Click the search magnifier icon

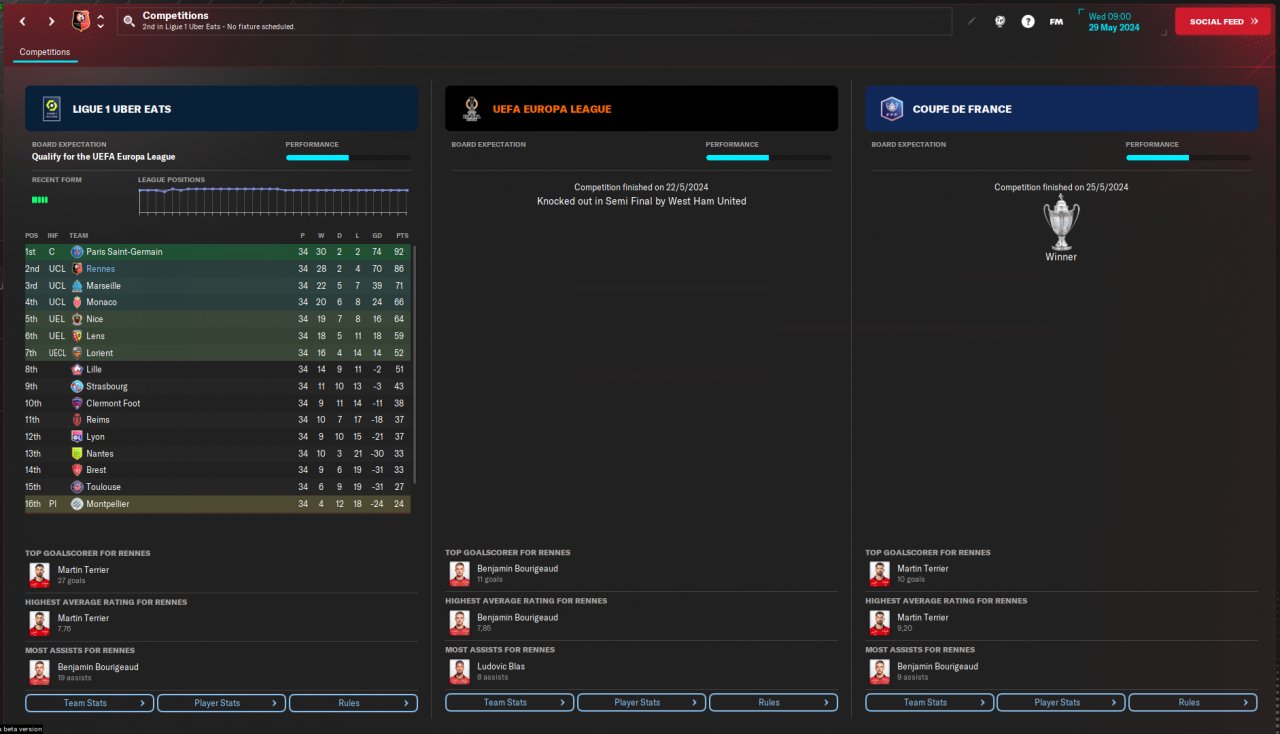click(x=129, y=21)
